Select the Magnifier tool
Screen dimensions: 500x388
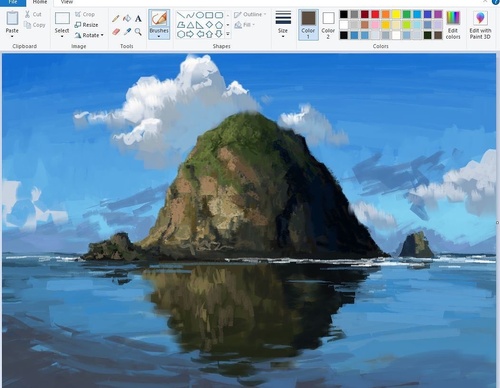(x=138, y=32)
